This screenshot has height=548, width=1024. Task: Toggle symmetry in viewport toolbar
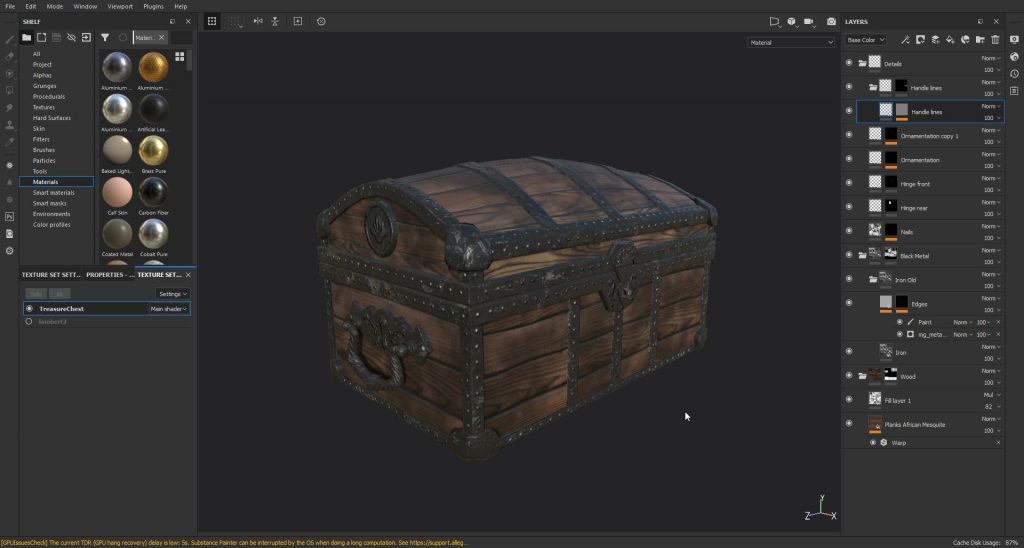point(258,22)
